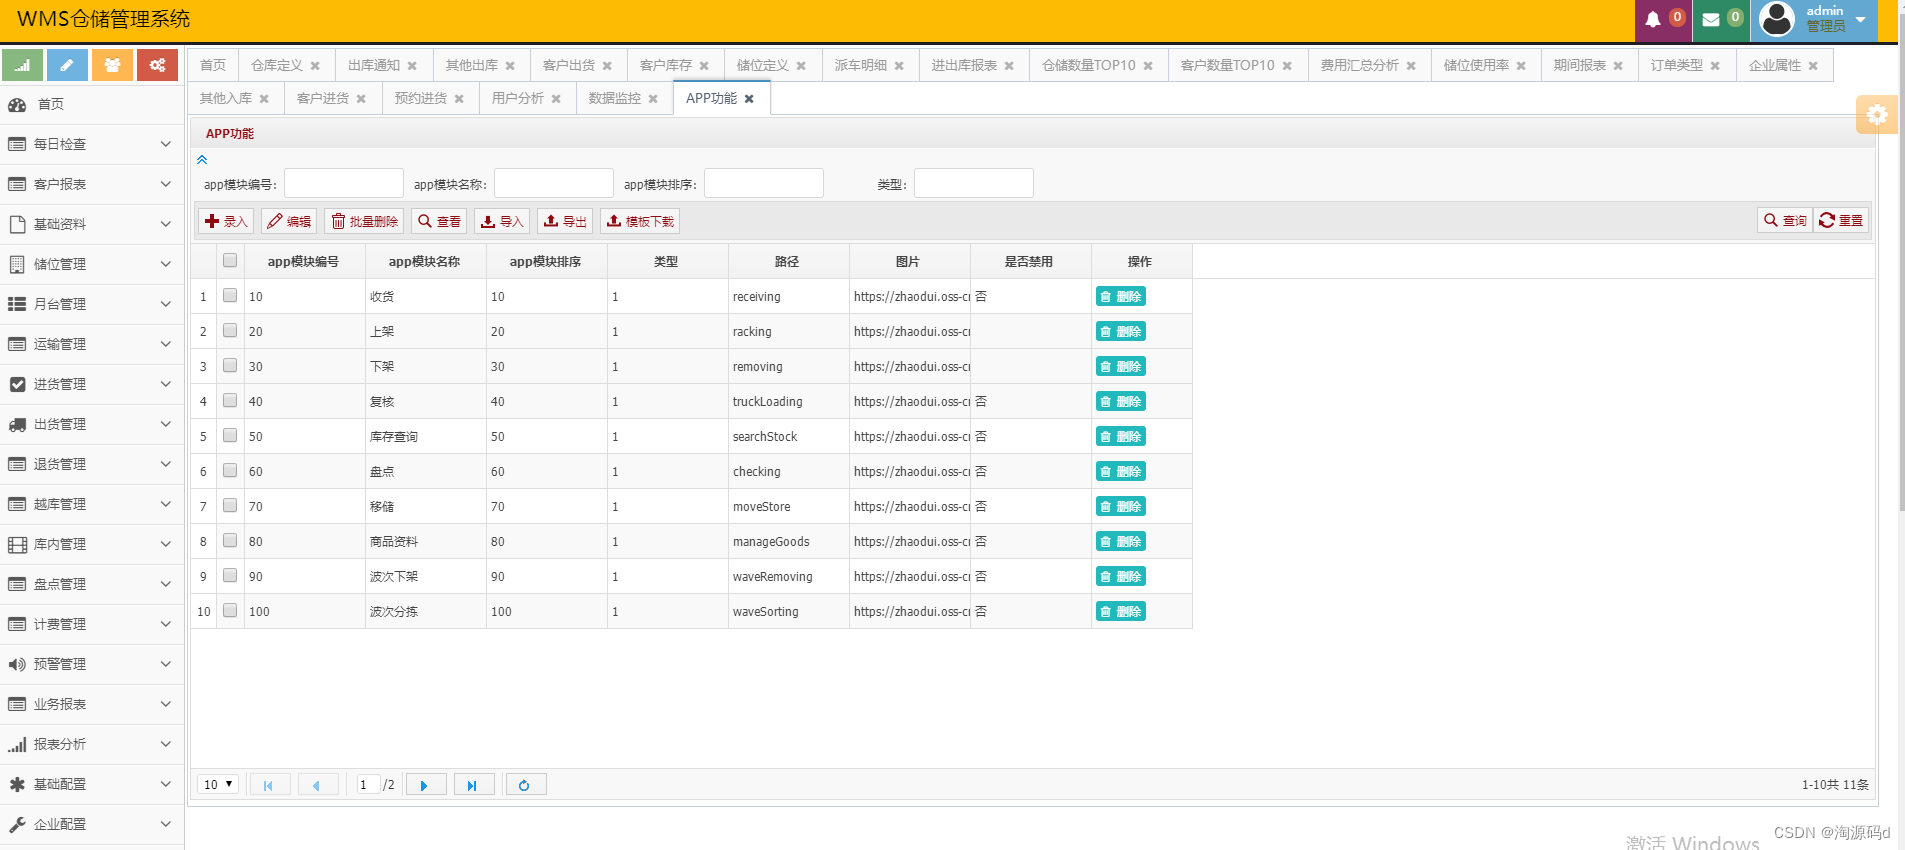Delete the receiving row
Viewport: 1905px width, 850px height.
(1120, 297)
